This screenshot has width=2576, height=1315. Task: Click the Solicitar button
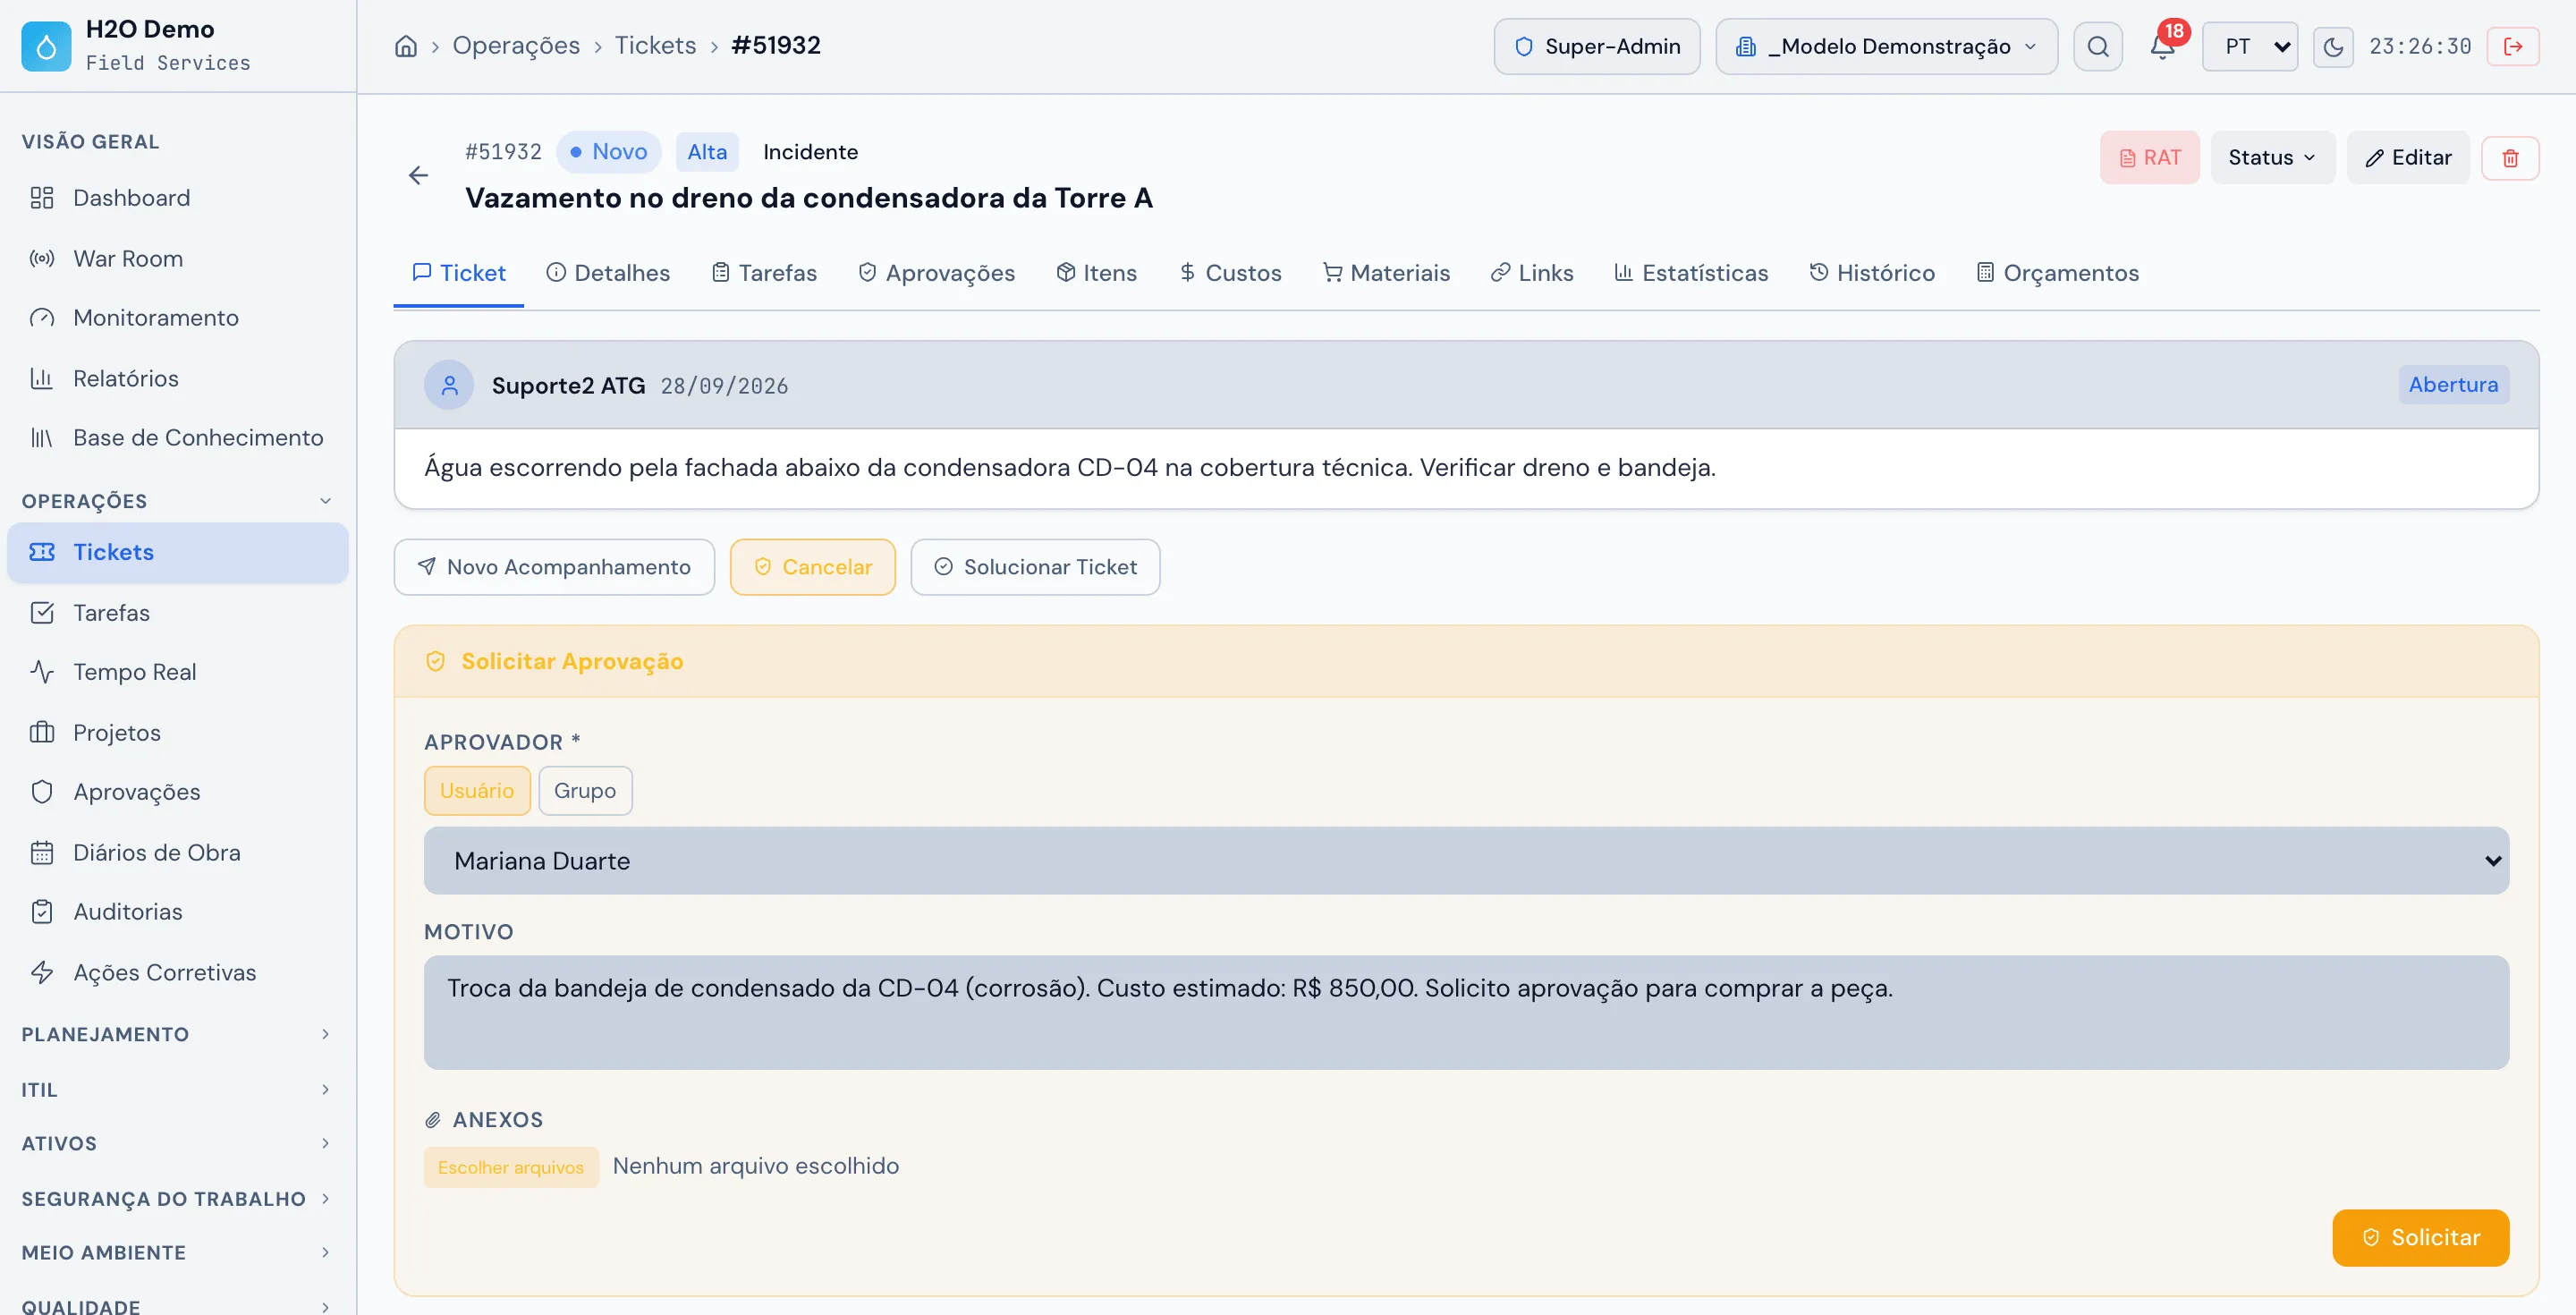[2420, 1238]
